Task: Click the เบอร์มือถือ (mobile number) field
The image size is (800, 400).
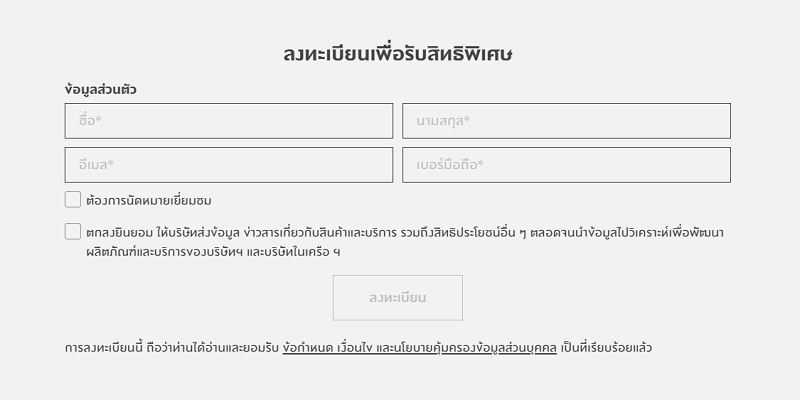Action: point(566,165)
